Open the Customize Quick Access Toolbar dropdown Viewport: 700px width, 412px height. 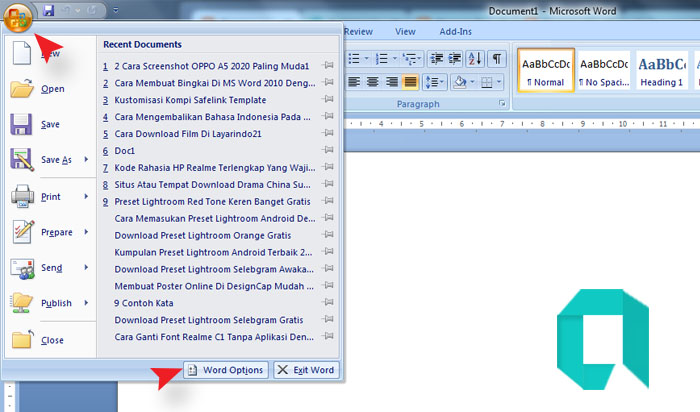click(x=116, y=10)
